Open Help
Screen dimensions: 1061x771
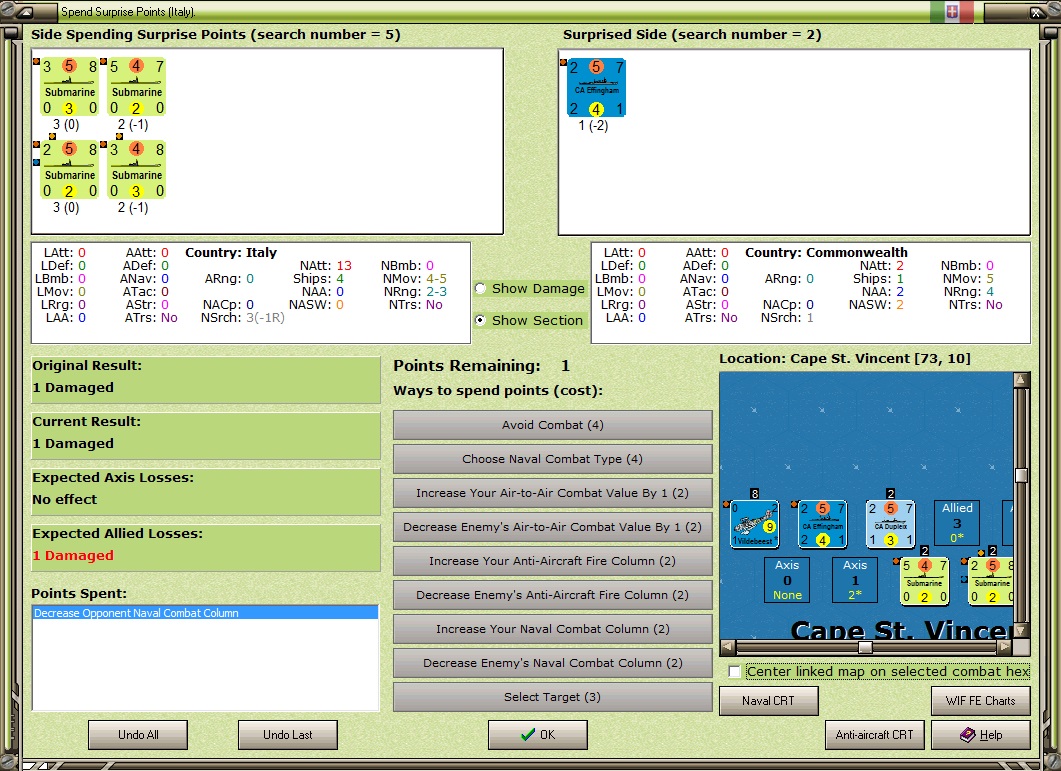(980, 734)
